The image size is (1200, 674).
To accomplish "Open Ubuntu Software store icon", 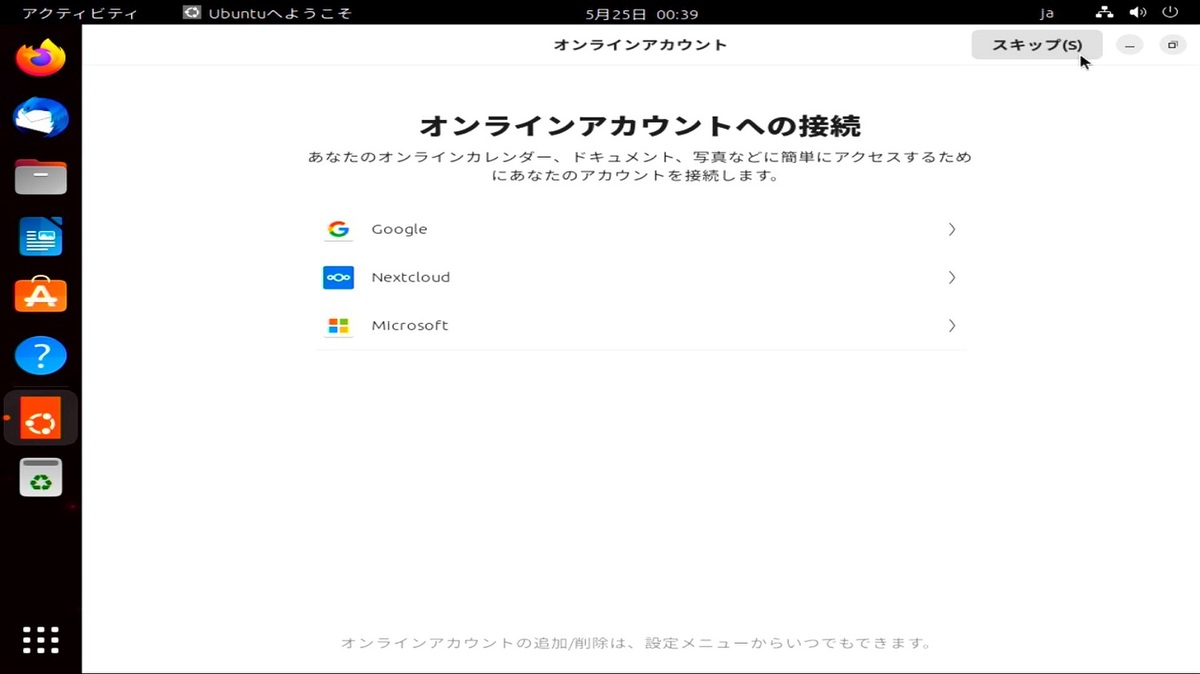I will pyautogui.click(x=41, y=296).
